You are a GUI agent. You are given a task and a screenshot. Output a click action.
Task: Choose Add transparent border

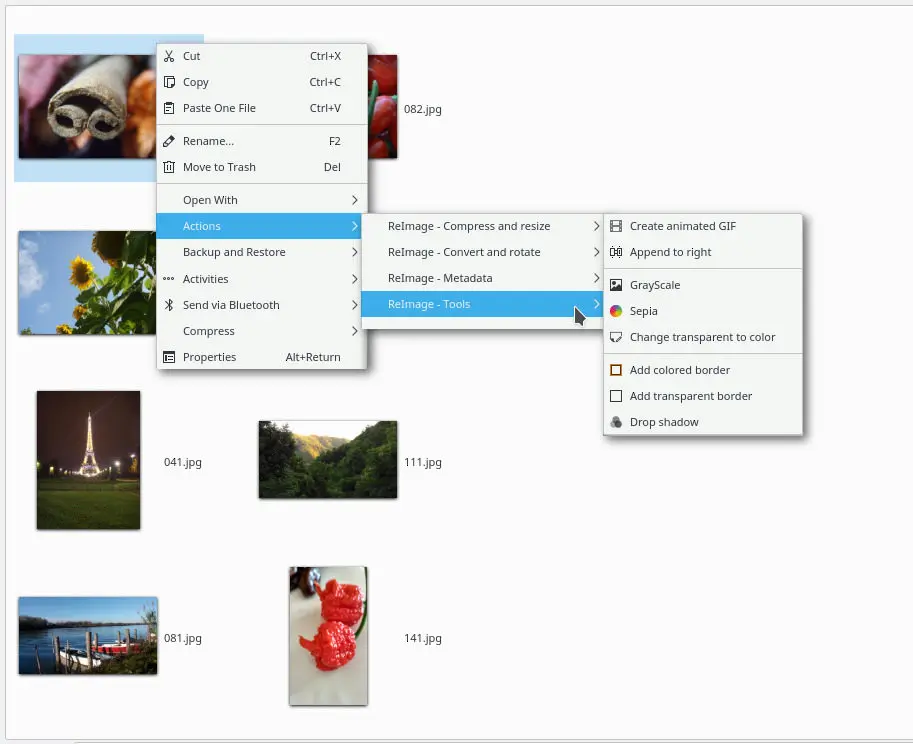pos(703,396)
